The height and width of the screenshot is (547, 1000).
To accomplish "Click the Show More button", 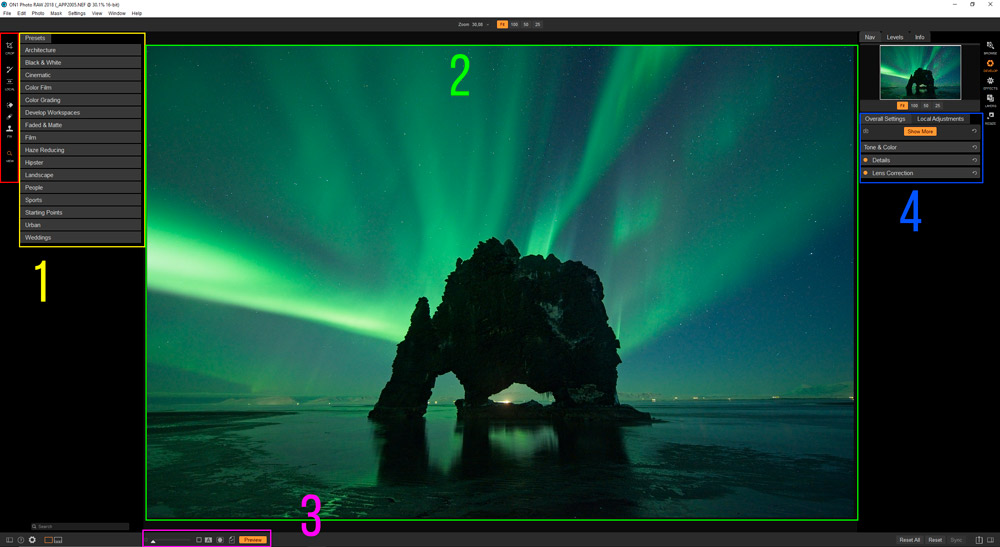I will click(920, 131).
